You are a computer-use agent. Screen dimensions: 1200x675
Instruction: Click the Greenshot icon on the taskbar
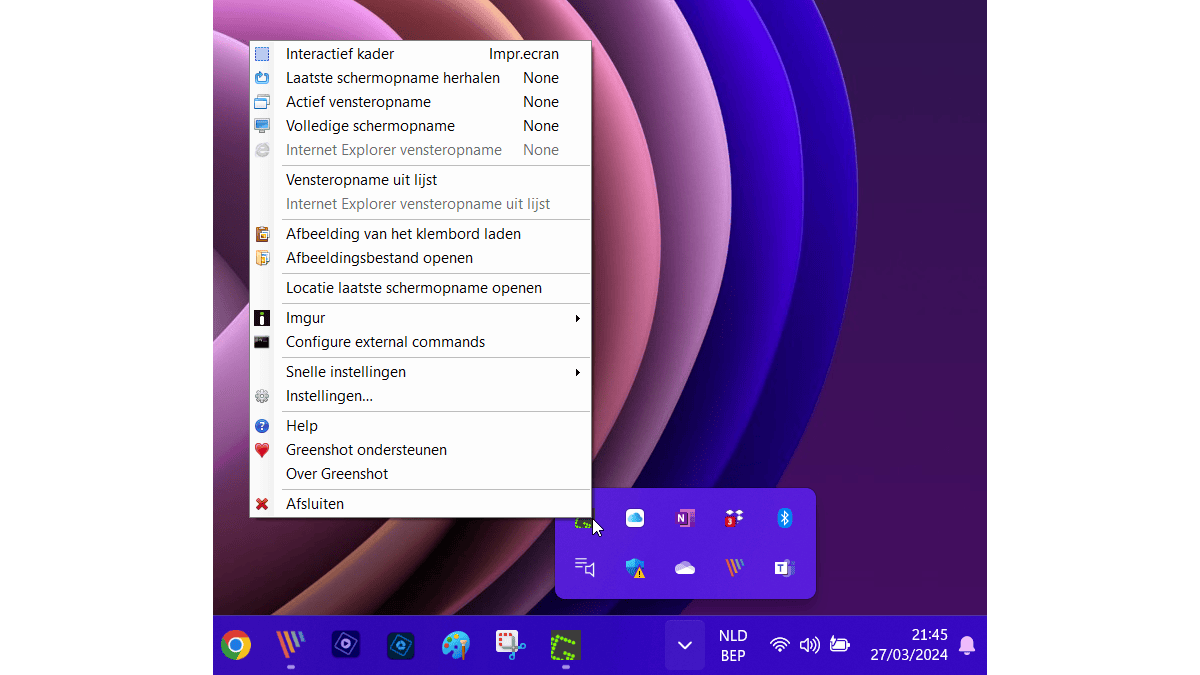click(566, 645)
